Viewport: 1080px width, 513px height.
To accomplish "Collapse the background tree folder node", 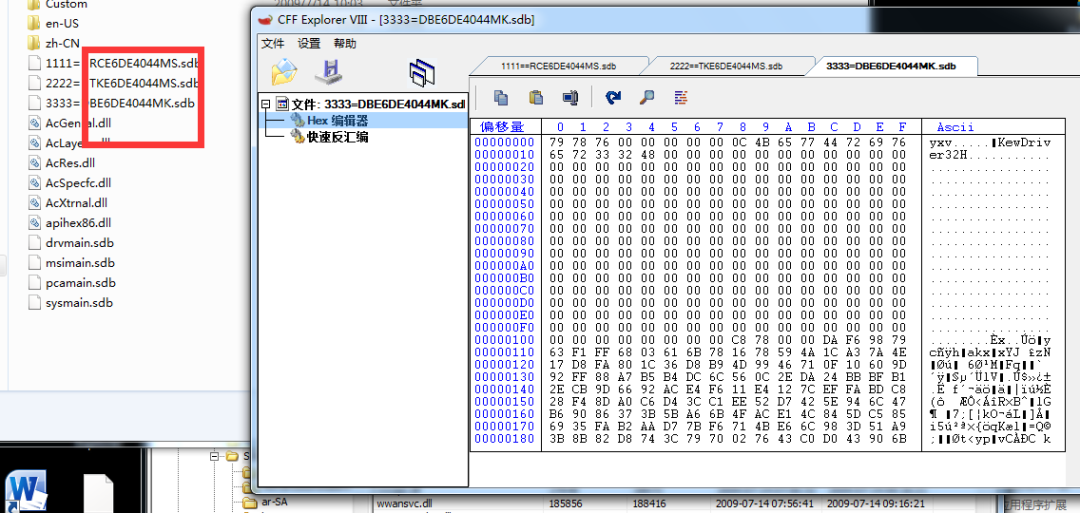I will tap(214, 457).
